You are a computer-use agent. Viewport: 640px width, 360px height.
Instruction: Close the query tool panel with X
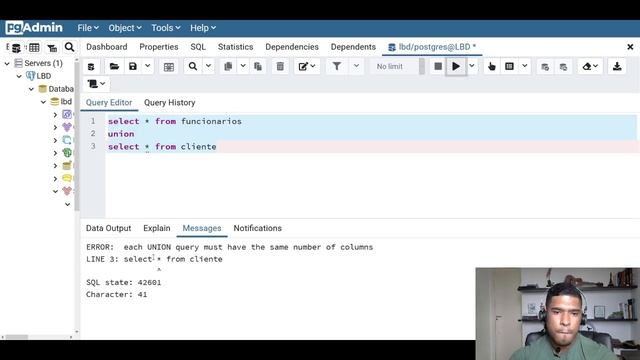[x=630, y=47]
